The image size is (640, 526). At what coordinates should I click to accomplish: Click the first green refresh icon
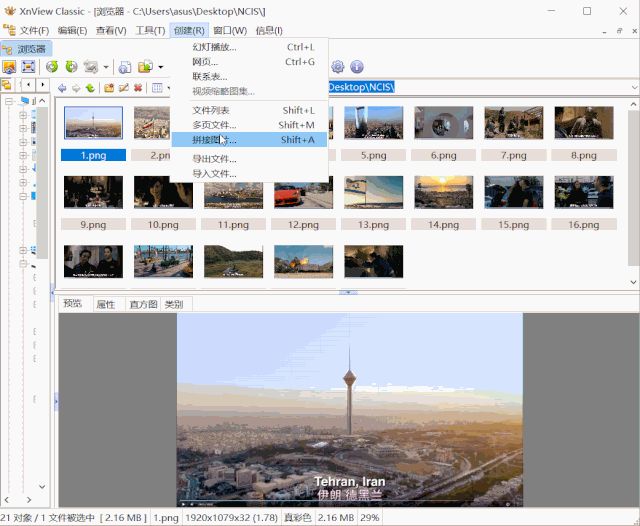[52, 67]
